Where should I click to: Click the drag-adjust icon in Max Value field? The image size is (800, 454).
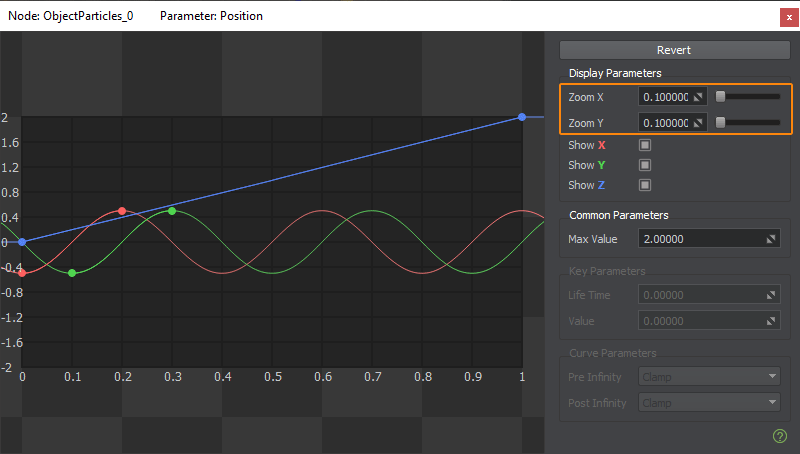coord(771,239)
